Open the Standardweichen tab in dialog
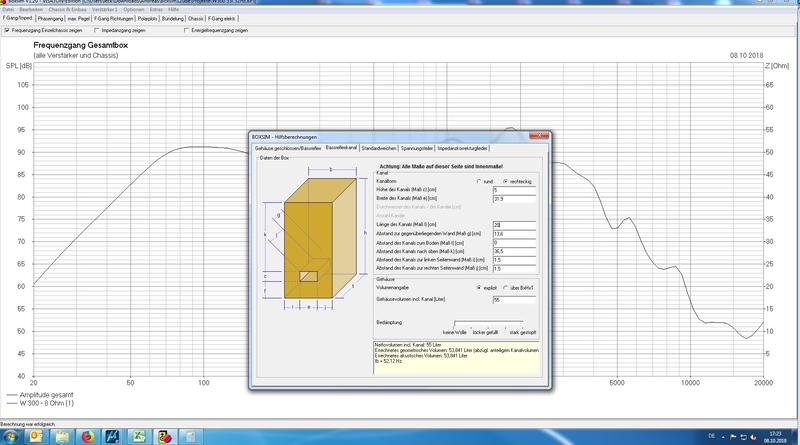The image size is (800, 445). (x=379, y=148)
